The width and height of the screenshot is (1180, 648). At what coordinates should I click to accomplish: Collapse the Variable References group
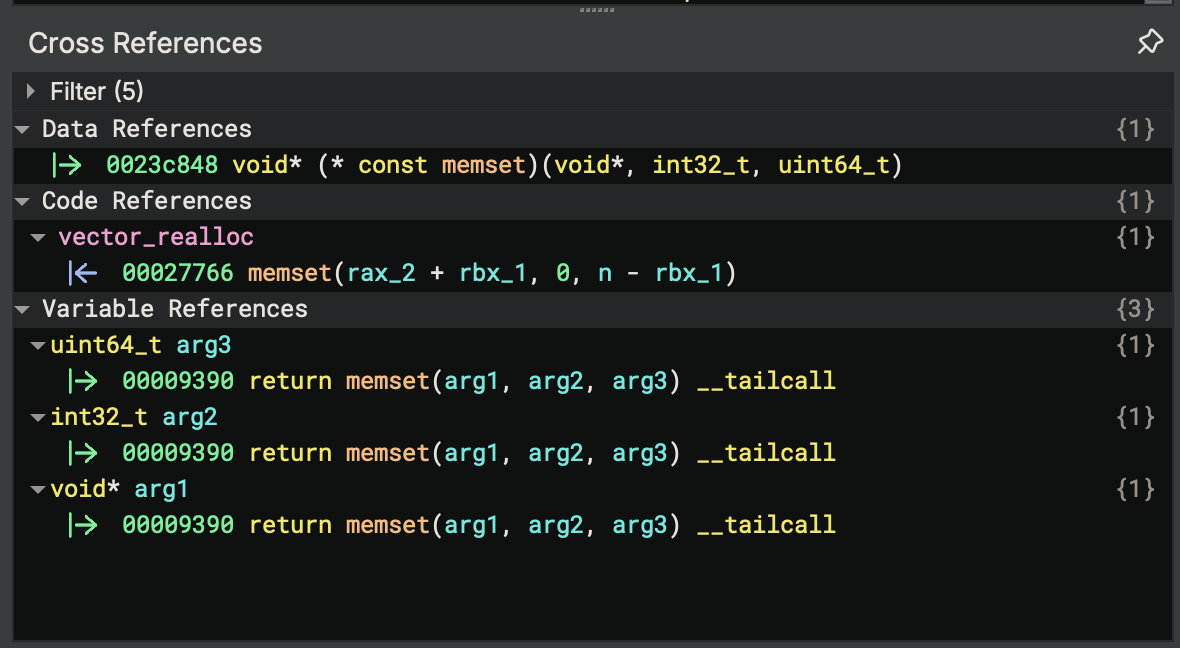(x=23, y=309)
